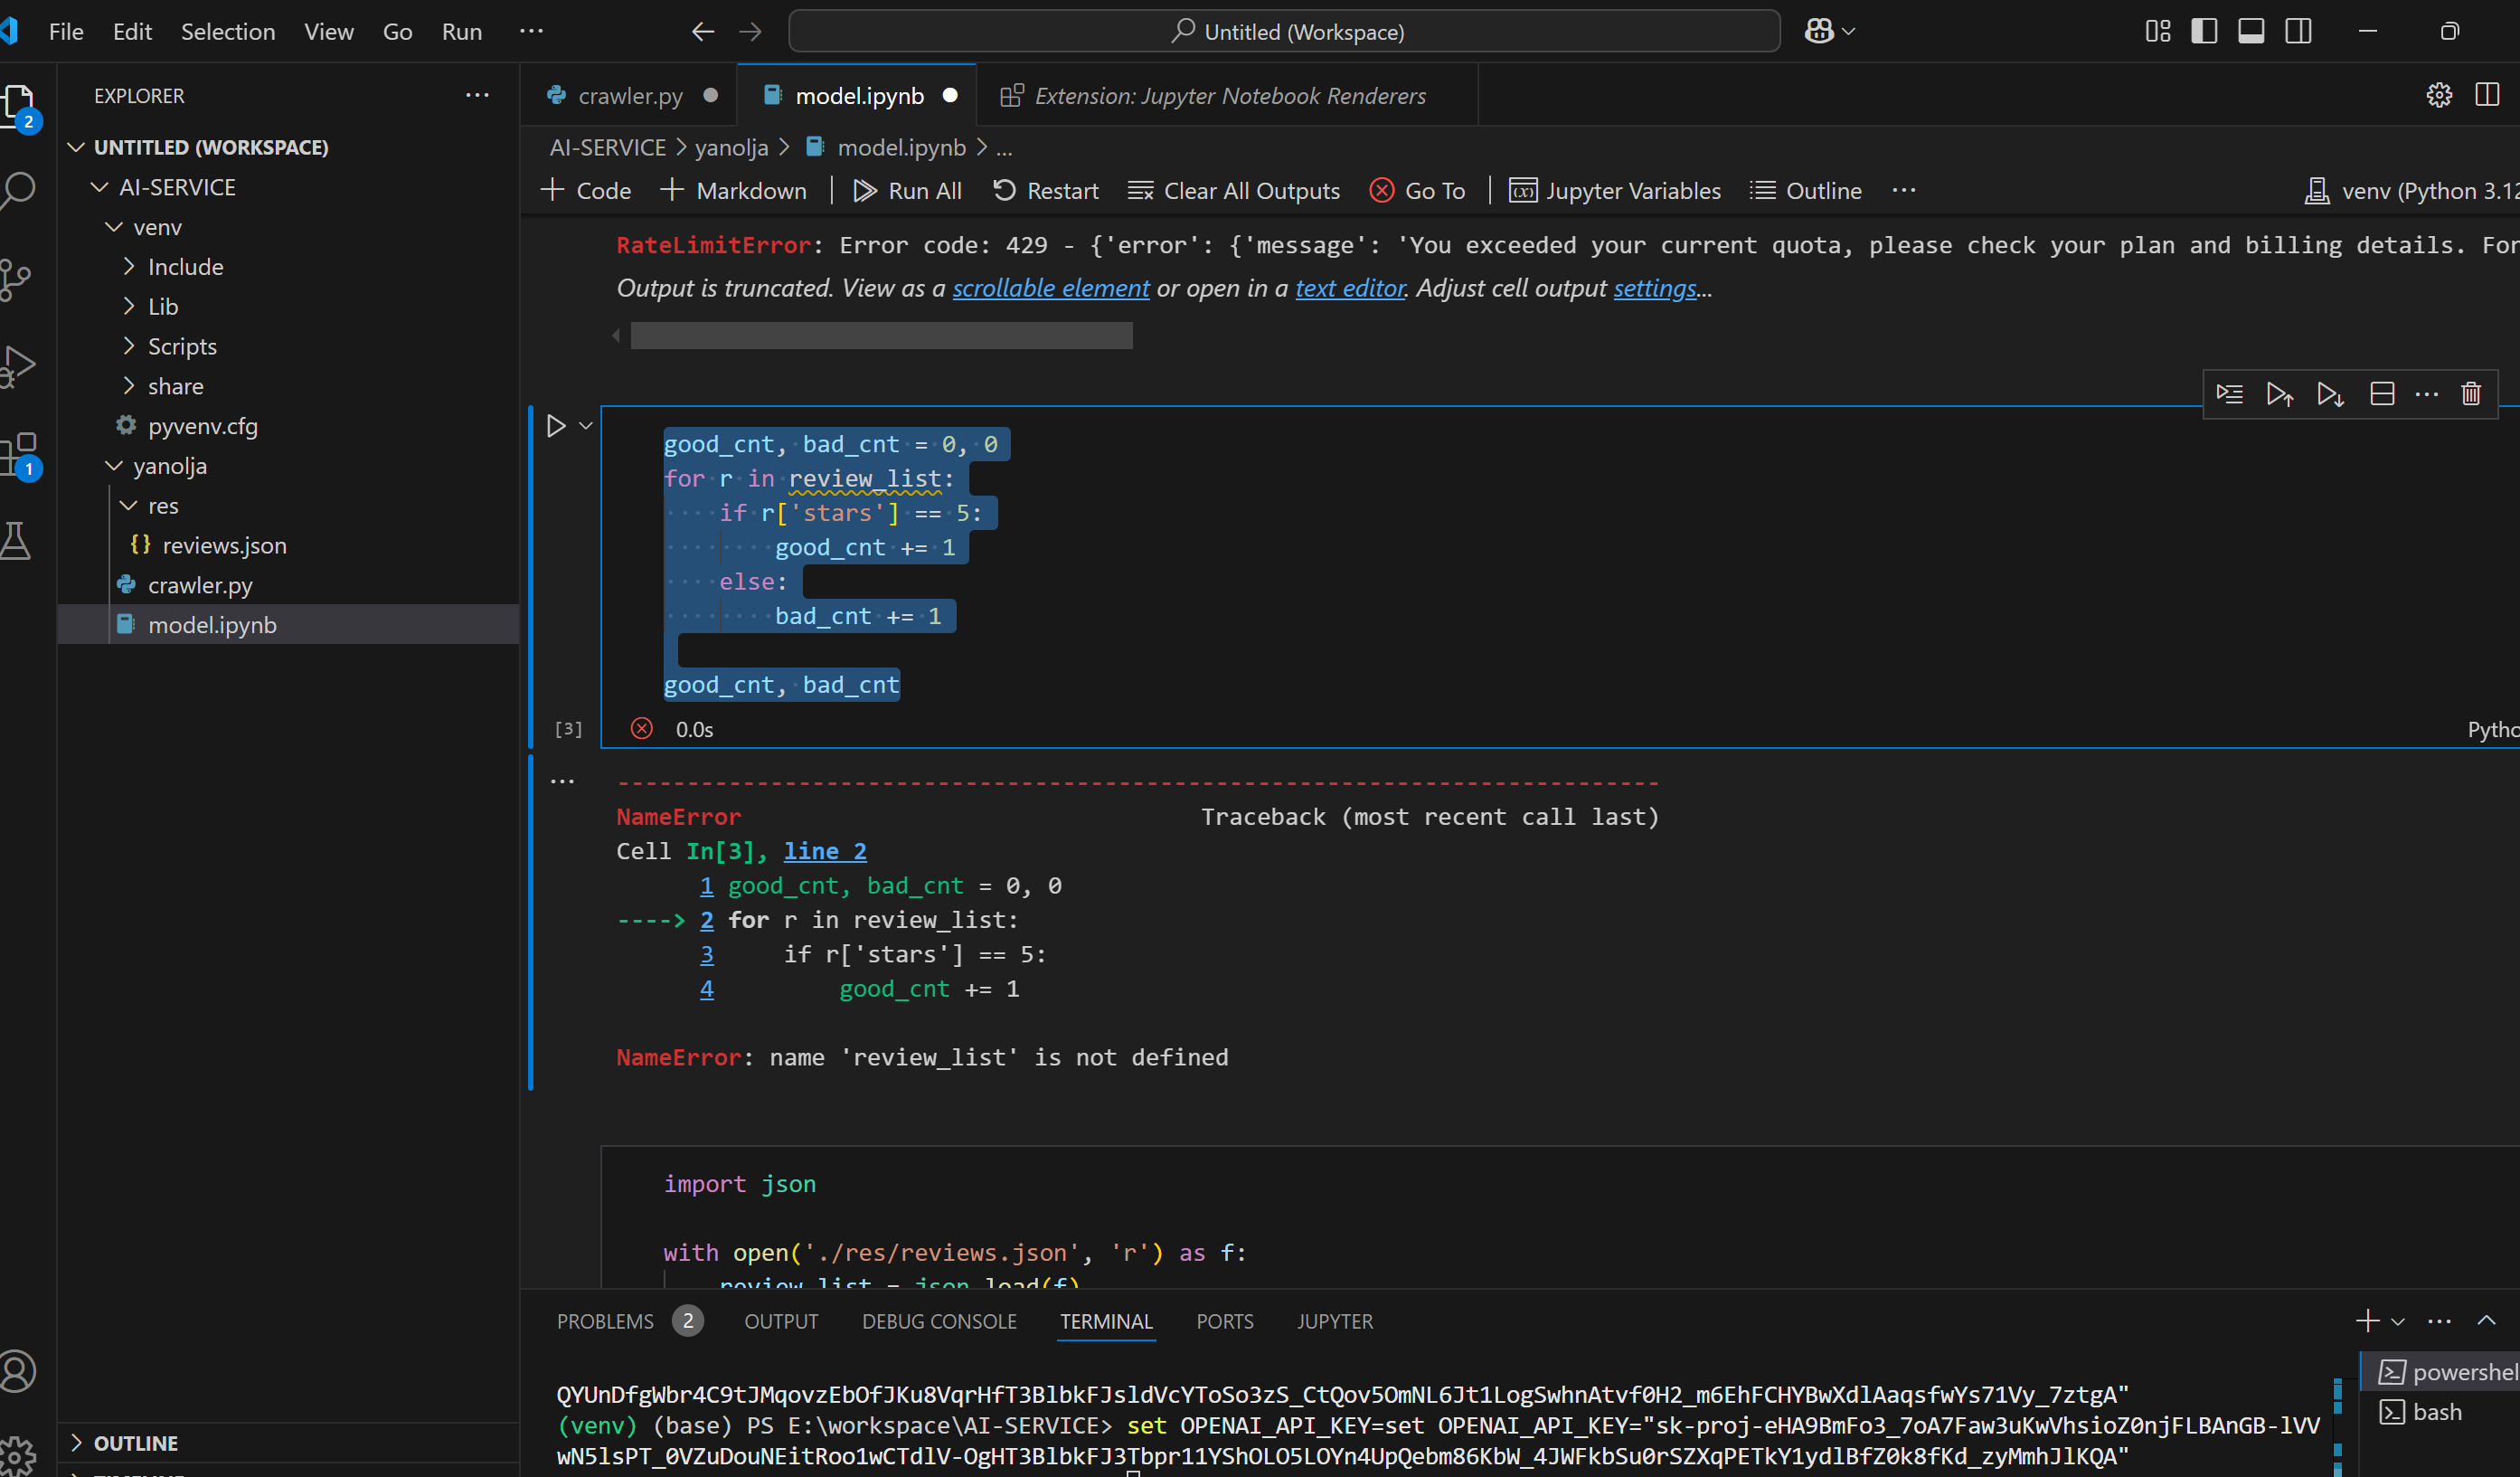Image resolution: width=2520 pixels, height=1477 pixels.
Task: Delete the selected notebook cell
Action: (x=2471, y=394)
